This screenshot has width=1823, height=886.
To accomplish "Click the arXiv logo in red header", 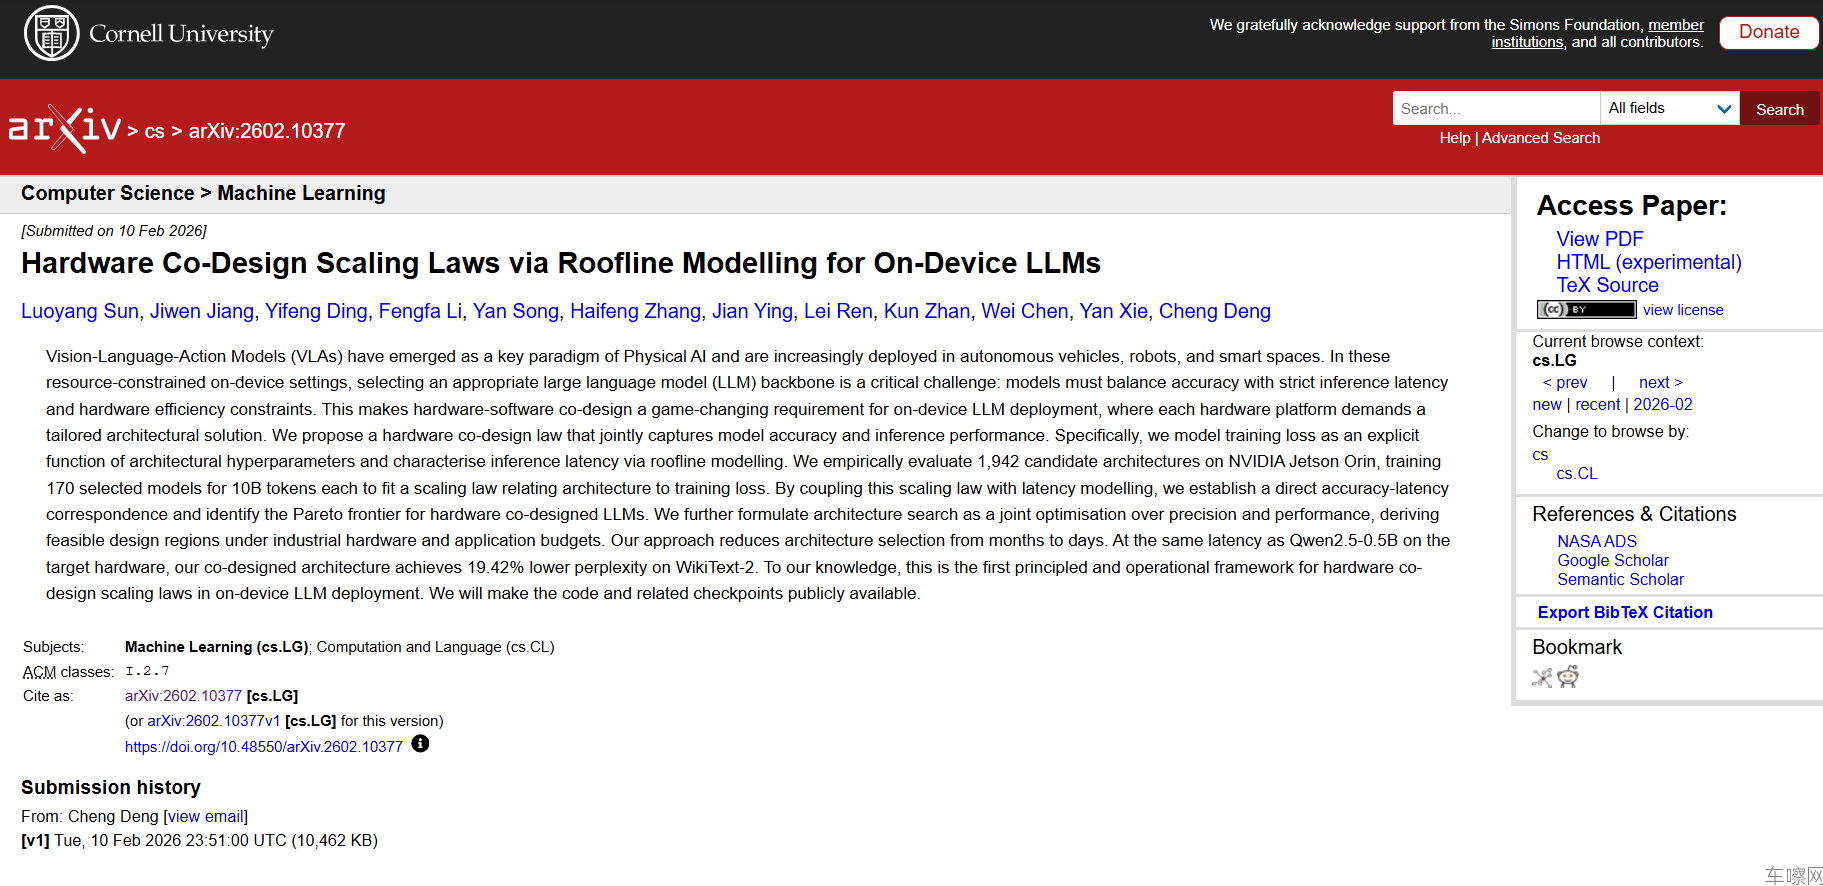I will [x=65, y=129].
